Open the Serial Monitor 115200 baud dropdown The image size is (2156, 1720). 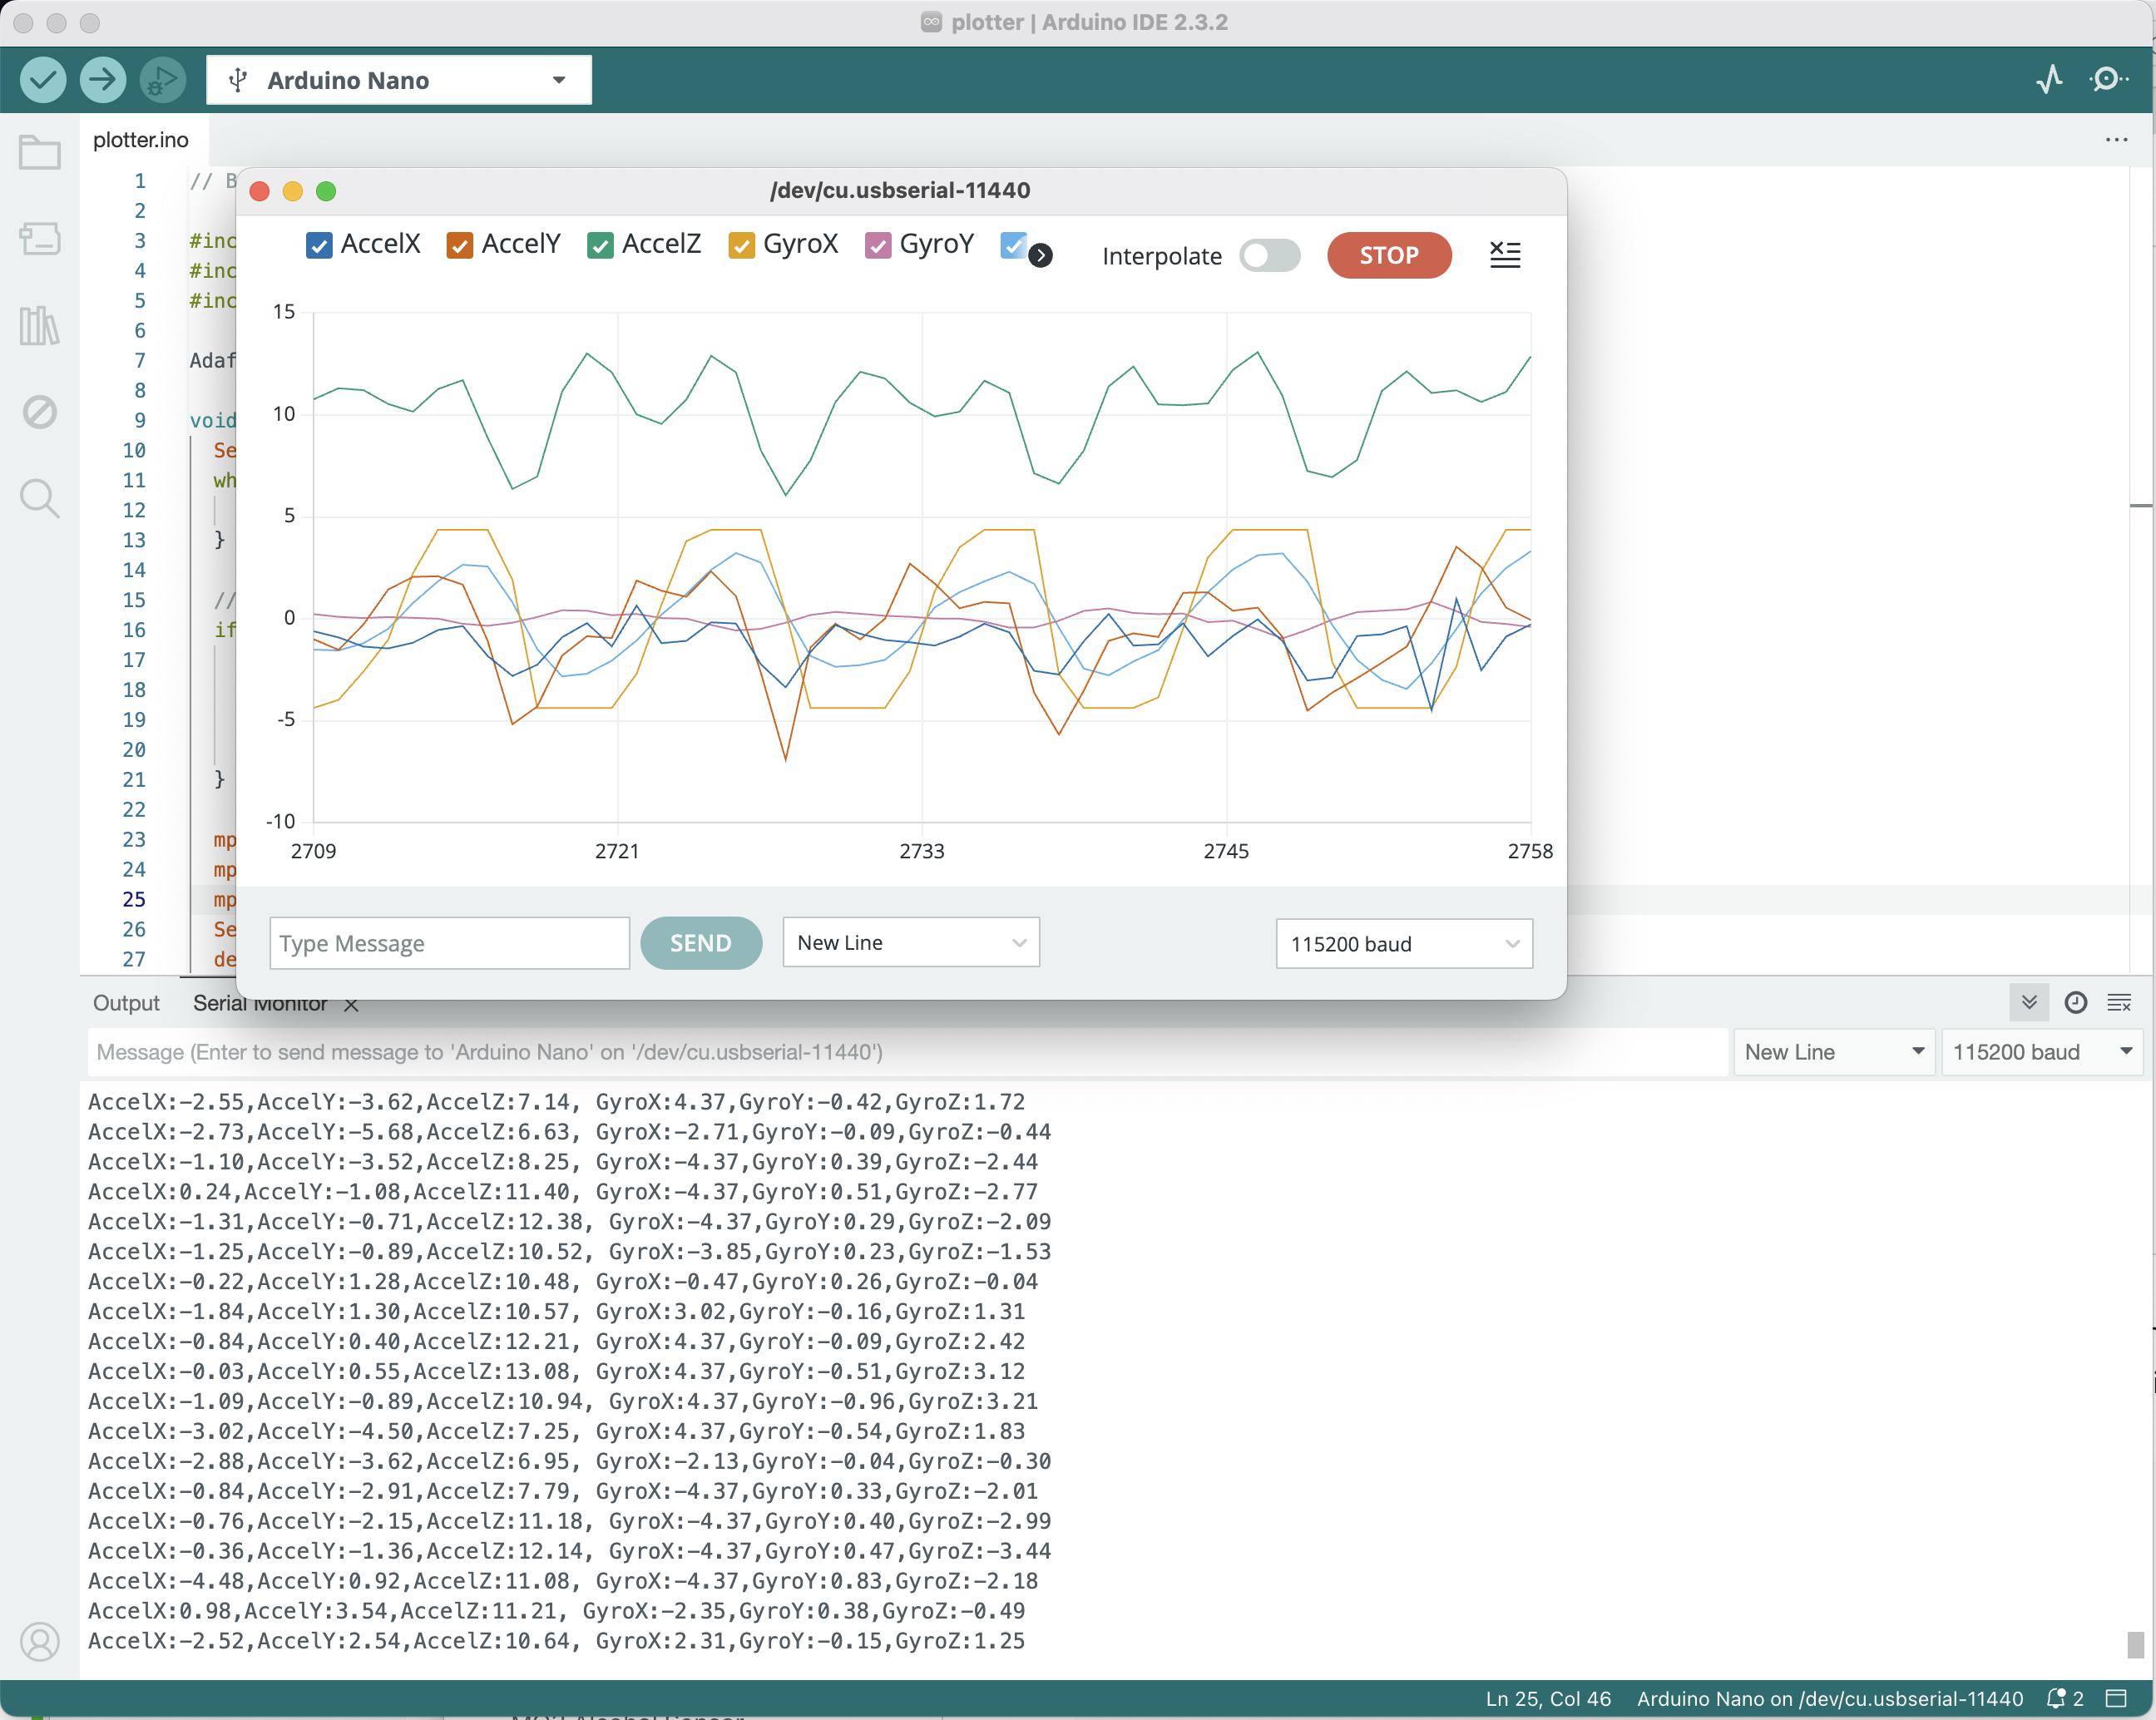(x=2042, y=1052)
